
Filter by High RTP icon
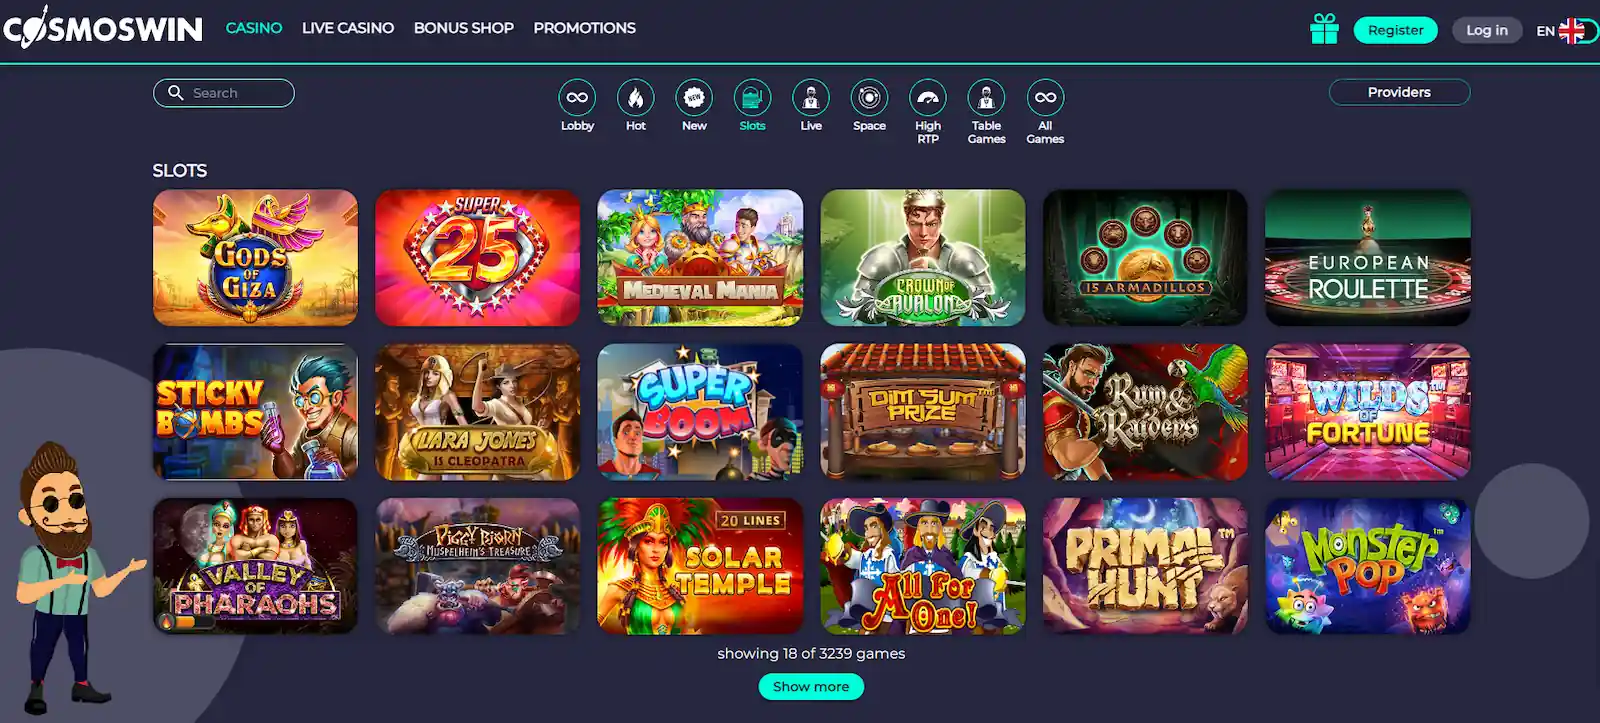point(928,98)
